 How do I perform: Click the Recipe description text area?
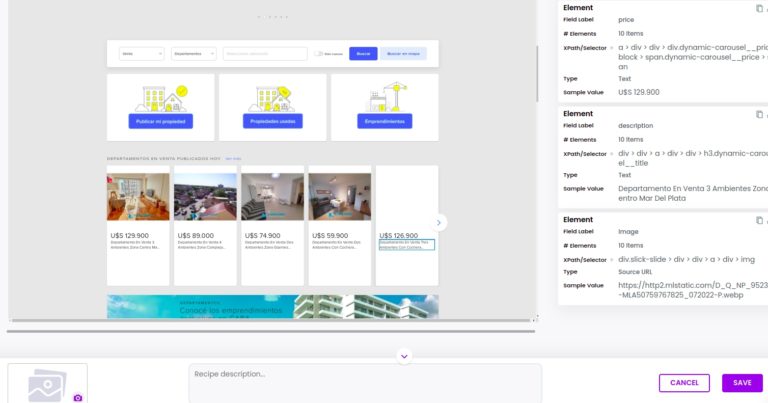365,383
